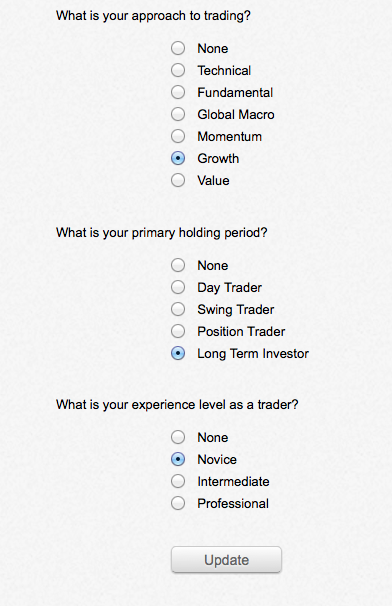Select Long Term Investor radio button
Viewport: 392px width, 606px height.
click(x=178, y=354)
